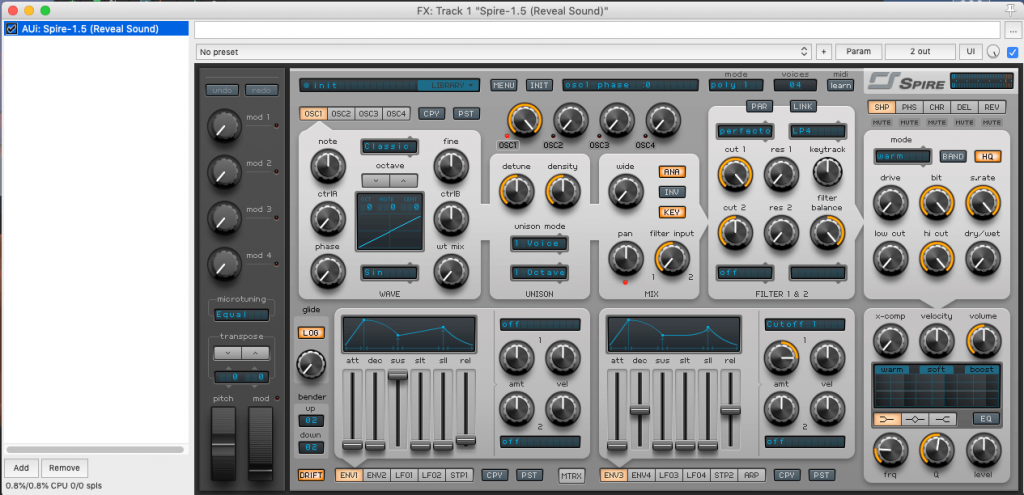Click the oscillator note knob
The width and height of the screenshot is (1024, 495).
327,166
